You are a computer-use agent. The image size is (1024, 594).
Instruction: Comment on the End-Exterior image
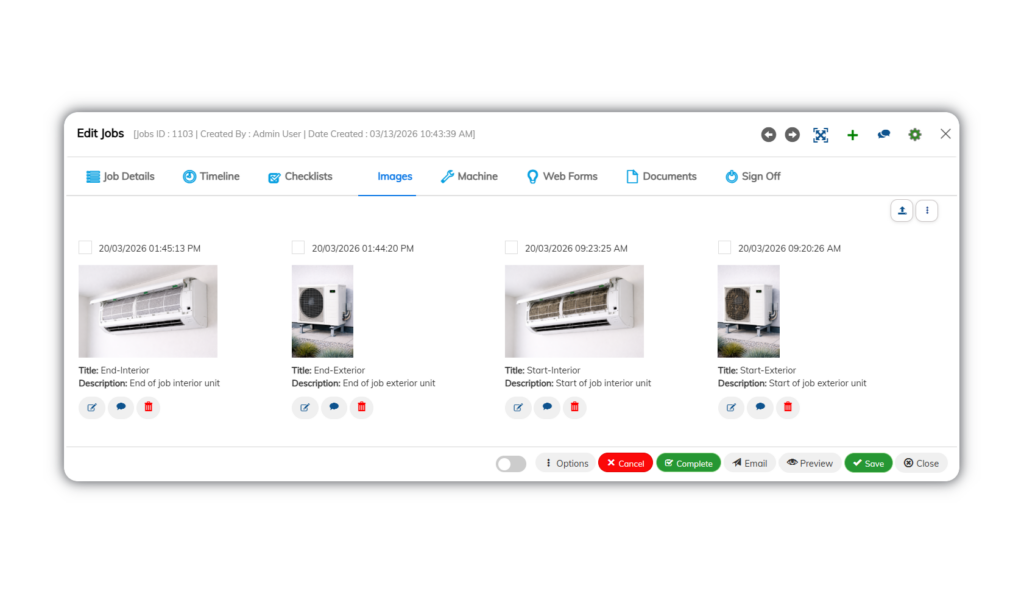[334, 407]
